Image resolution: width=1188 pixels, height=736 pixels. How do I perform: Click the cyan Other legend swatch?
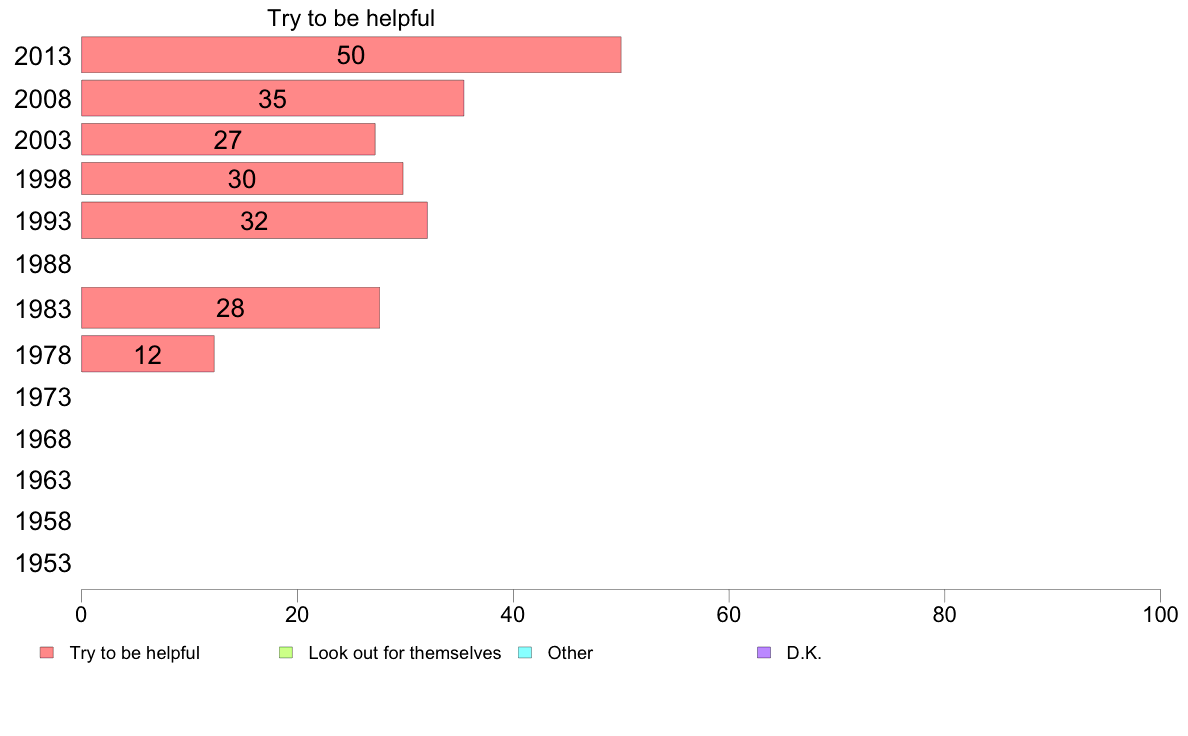click(525, 653)
